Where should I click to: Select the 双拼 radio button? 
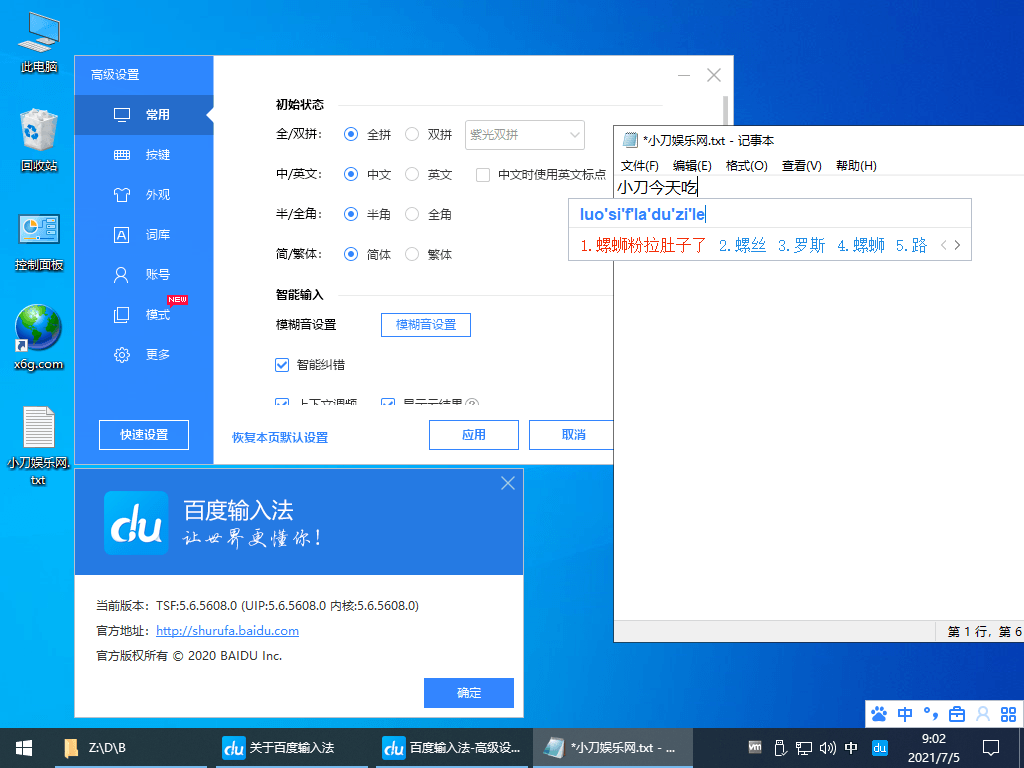[x=412, y=134]
